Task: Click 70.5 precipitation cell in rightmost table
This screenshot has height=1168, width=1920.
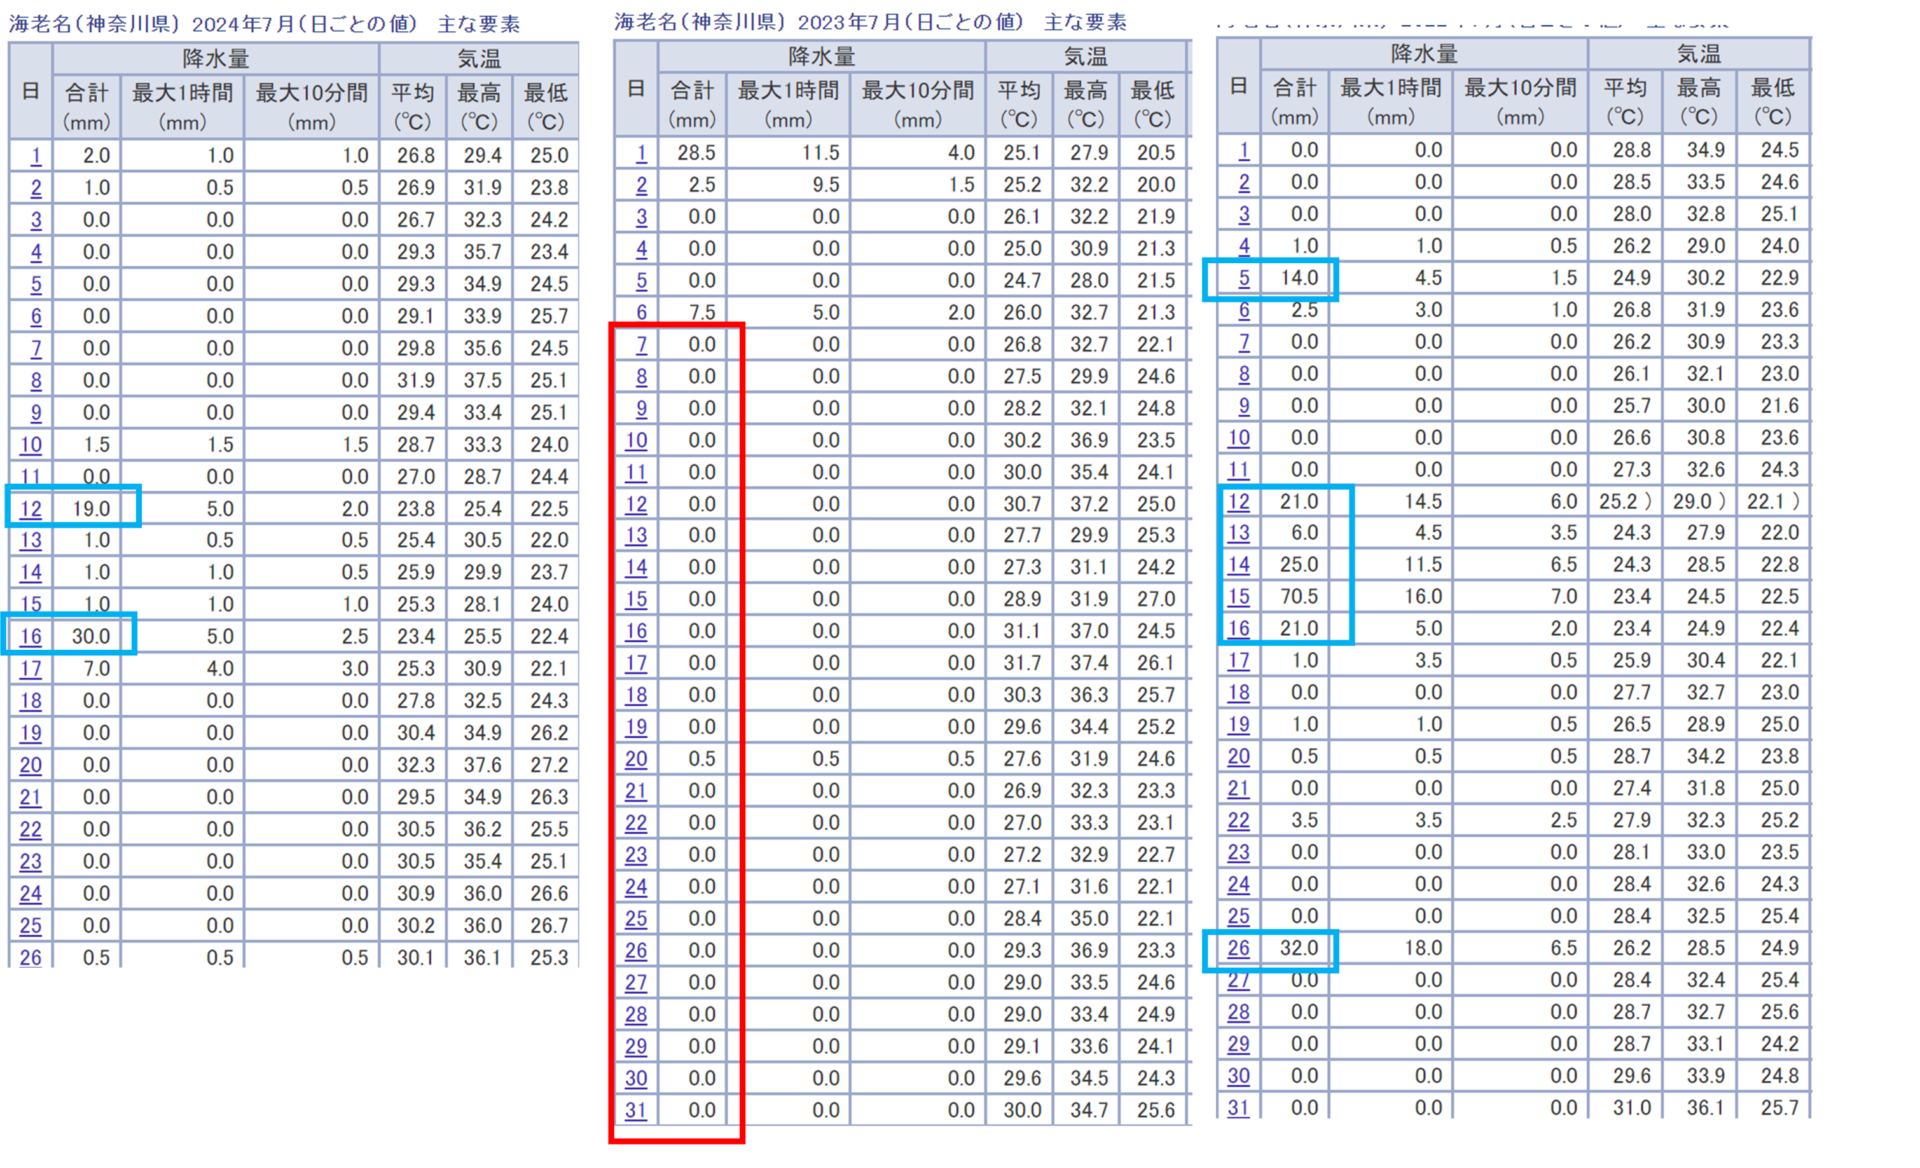Action: pos(1299,597)
